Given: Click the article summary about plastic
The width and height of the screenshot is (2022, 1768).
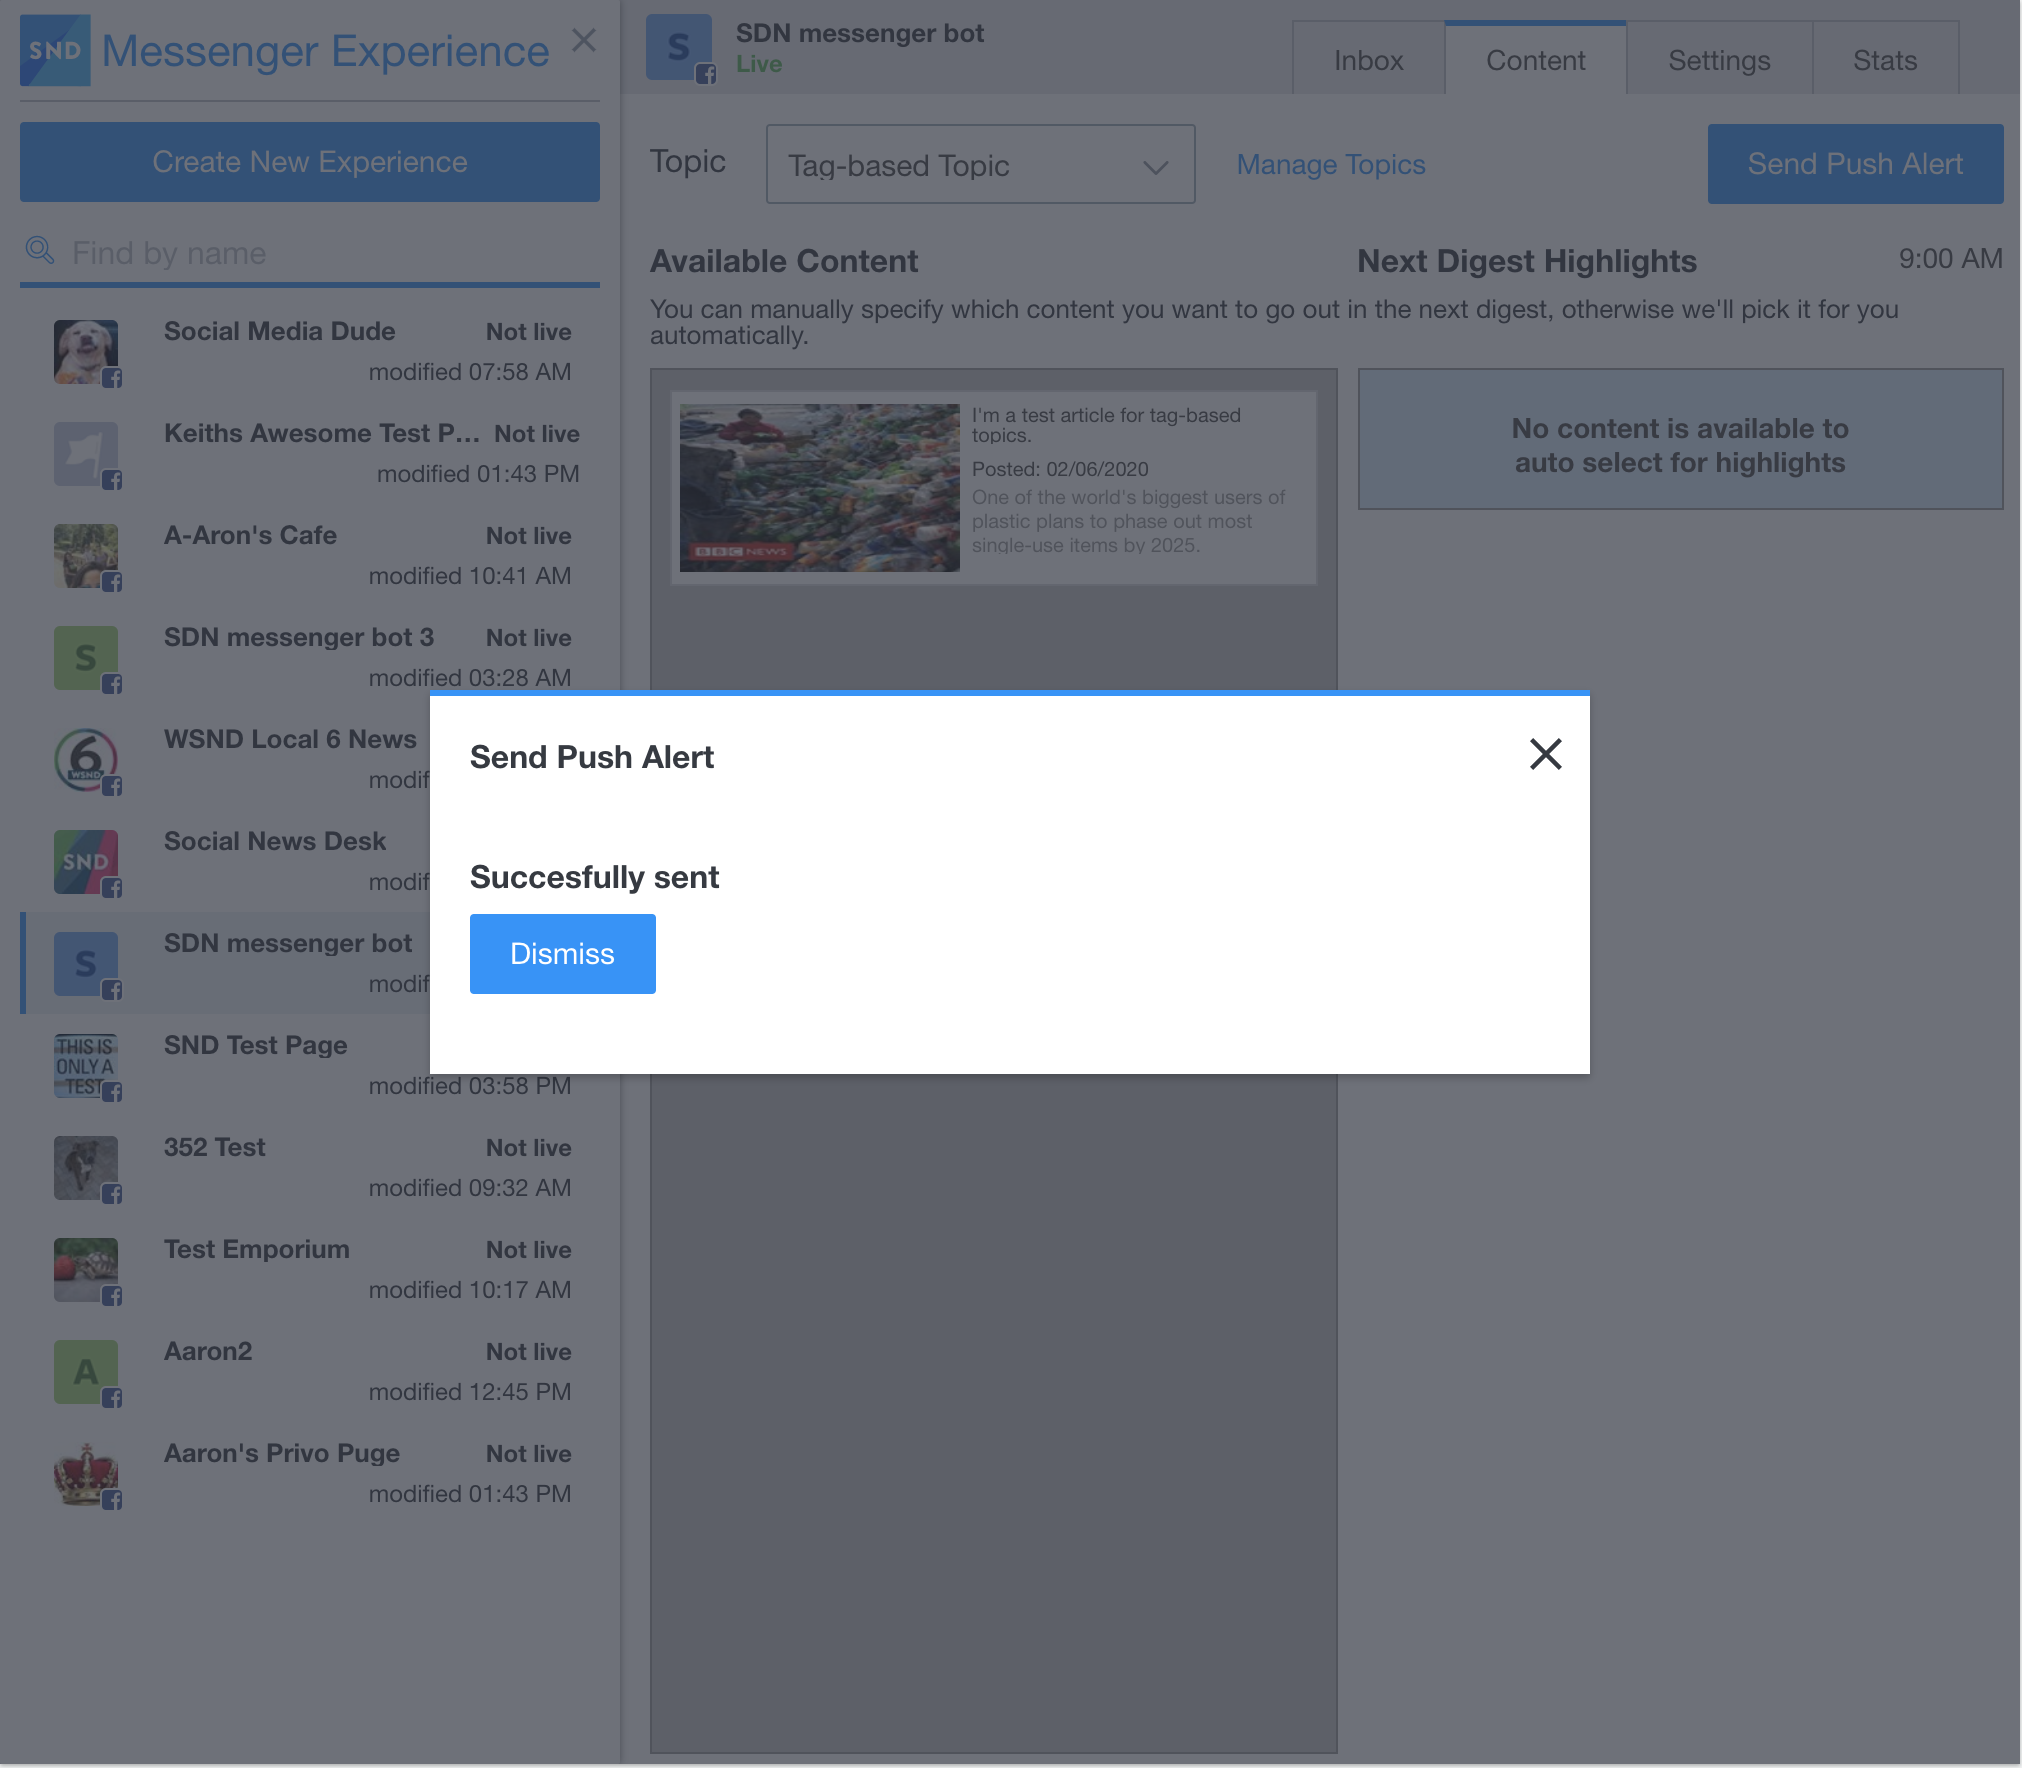Looking at the screenshot, I should tap(1128, 521).
